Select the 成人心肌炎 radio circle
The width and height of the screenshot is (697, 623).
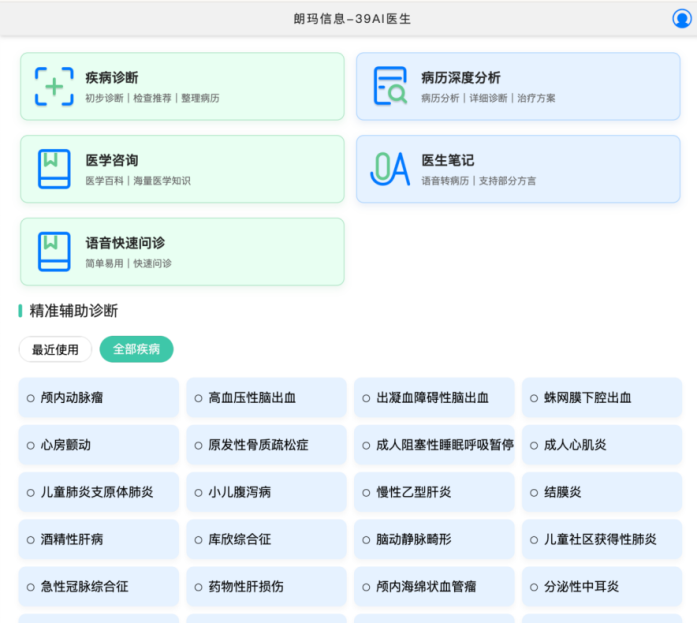click(x=534, y=445)
